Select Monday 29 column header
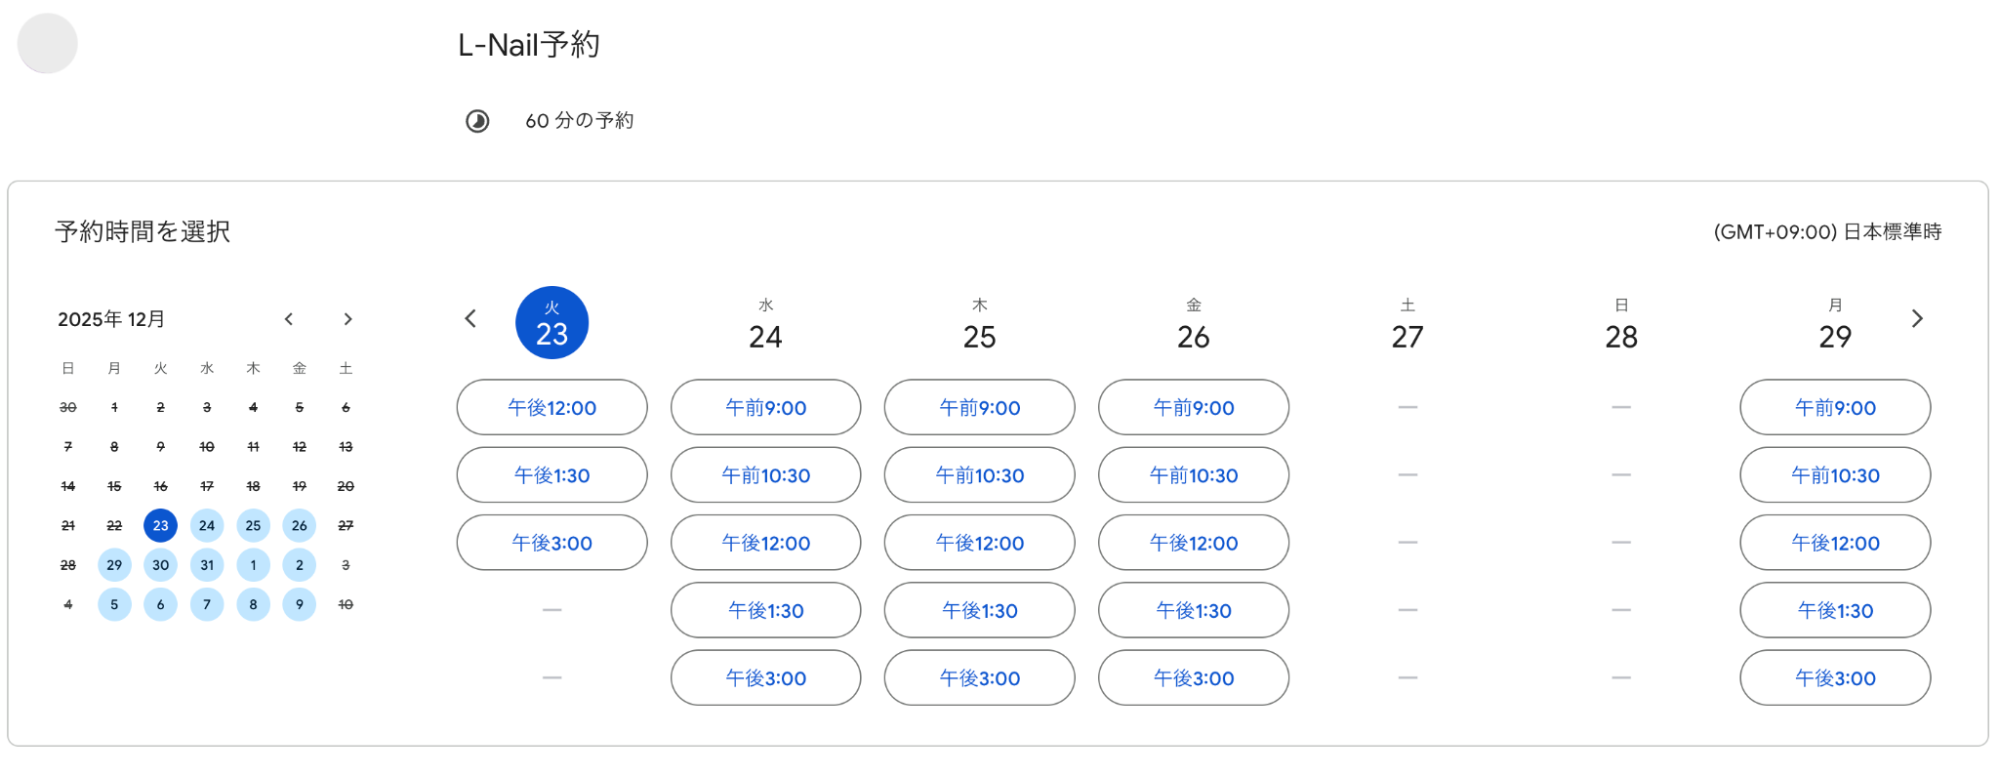Image resolution: width=1999 pixels, height=771 pixels. (1835, 325)
